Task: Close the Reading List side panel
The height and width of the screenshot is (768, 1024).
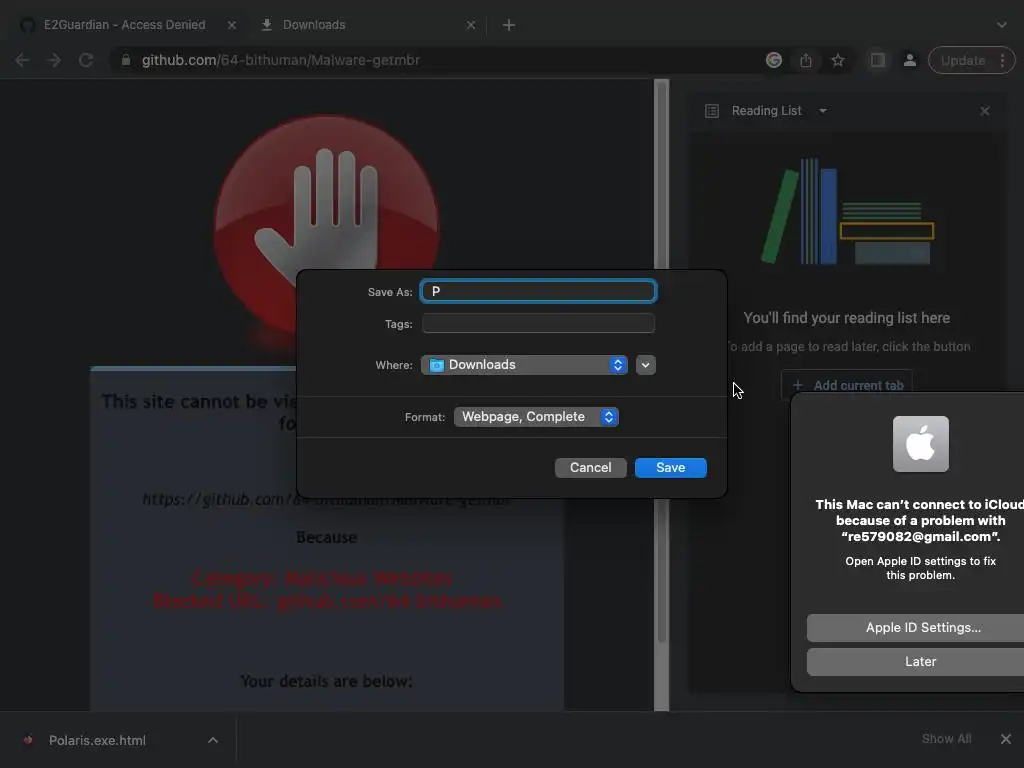Action: (x=985, y=111)
